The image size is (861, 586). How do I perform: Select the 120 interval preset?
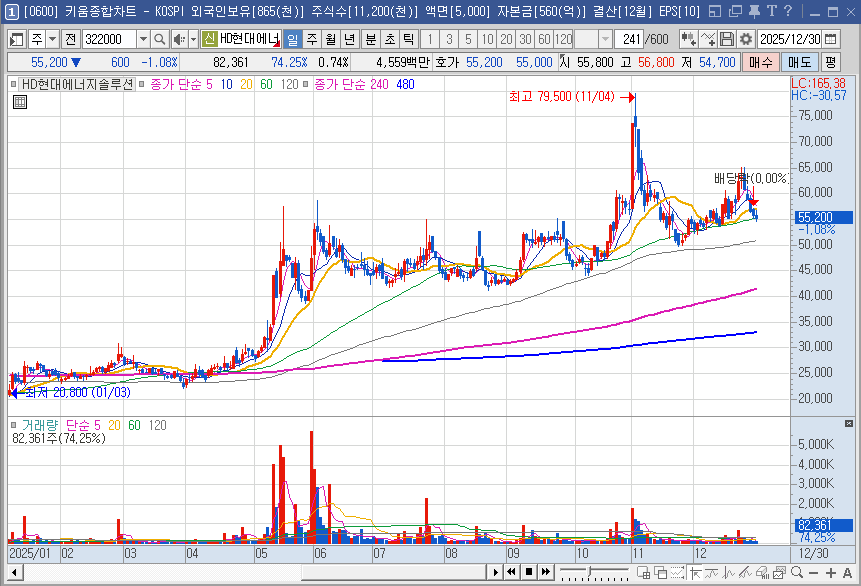click(563, 39)
